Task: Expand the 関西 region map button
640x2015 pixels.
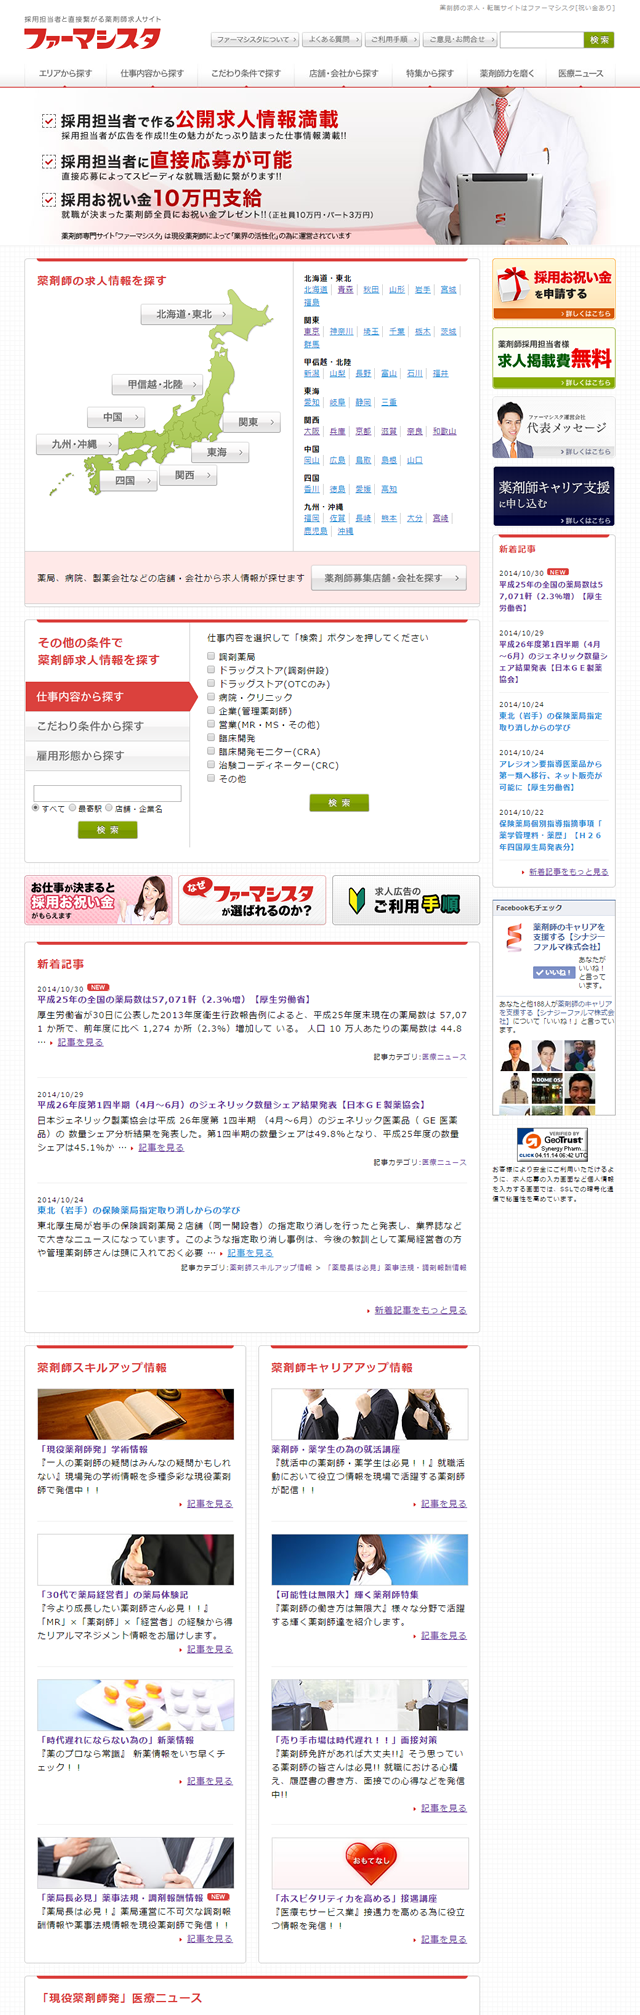Action: point(189,475)
